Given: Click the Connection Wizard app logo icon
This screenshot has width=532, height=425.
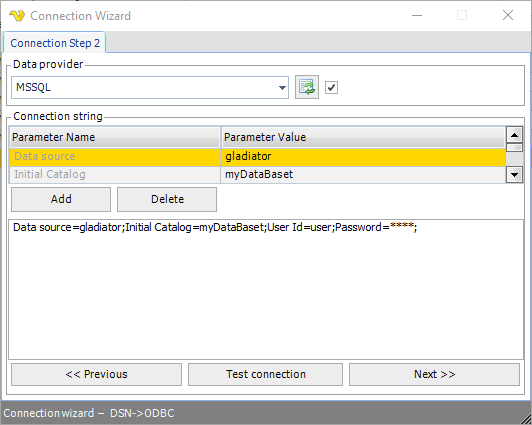Looking at the screenshot, I should (17, 16).
